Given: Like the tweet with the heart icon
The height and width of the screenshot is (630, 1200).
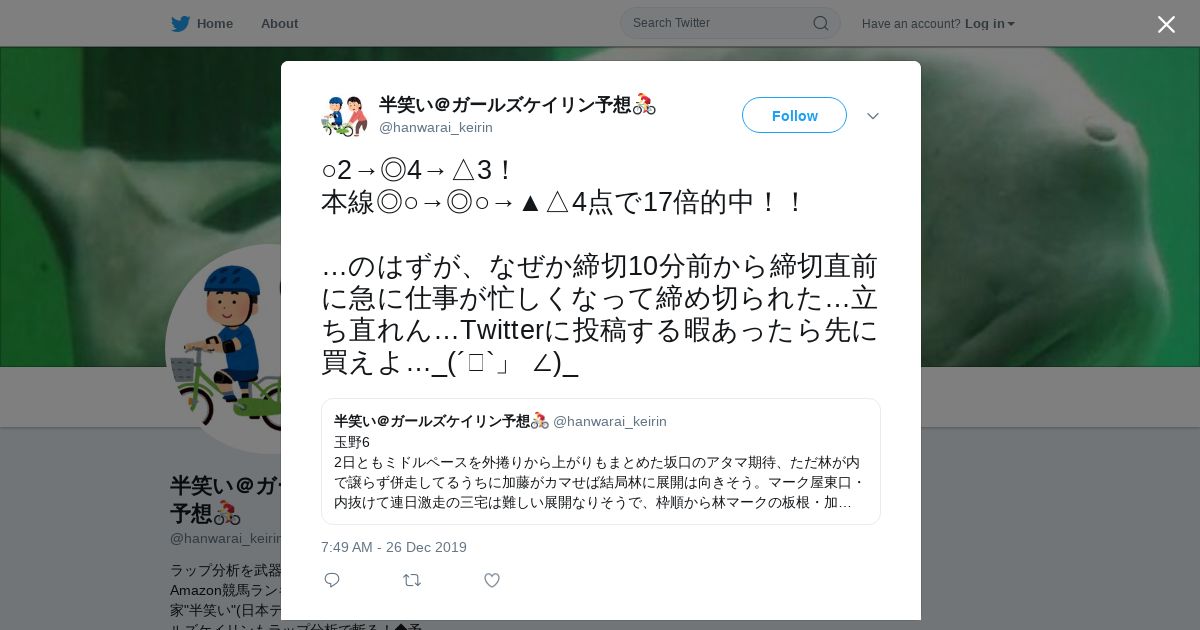Looking at the screenshot, I should click(x=492, y=580).
